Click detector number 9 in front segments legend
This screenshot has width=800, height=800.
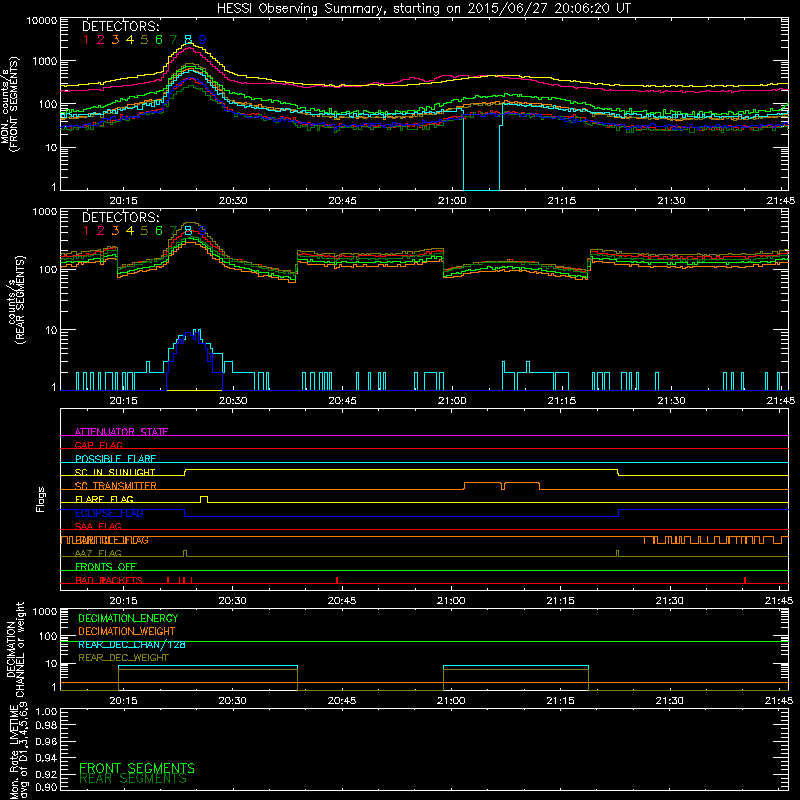203,40
